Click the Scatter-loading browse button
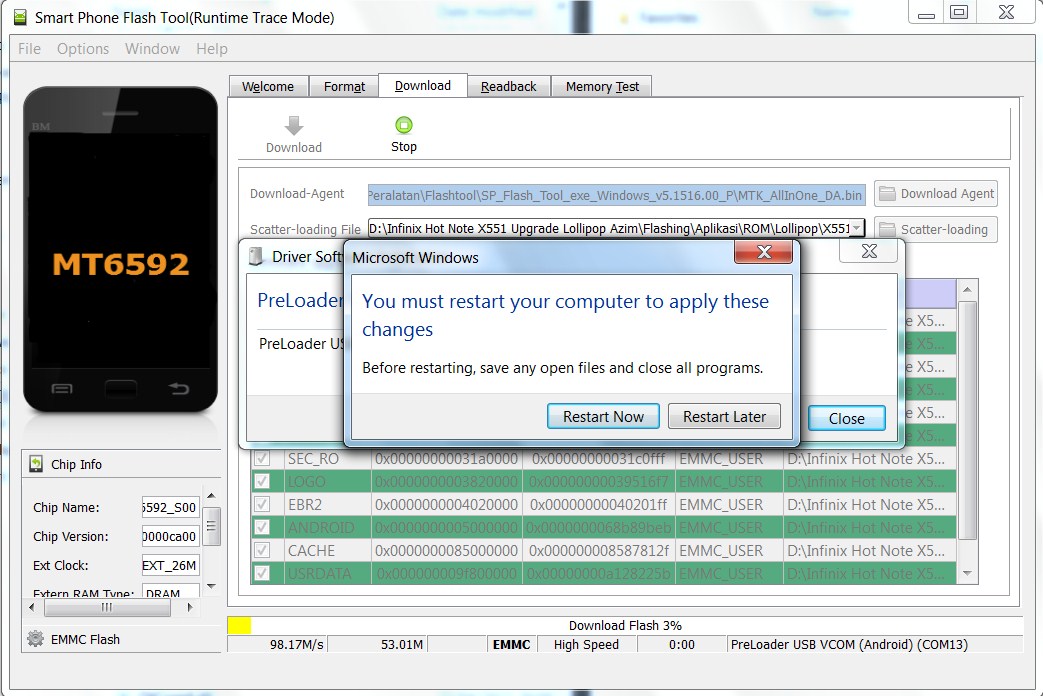This screenshot has width=1043, height=696. (x=936, y=230)
